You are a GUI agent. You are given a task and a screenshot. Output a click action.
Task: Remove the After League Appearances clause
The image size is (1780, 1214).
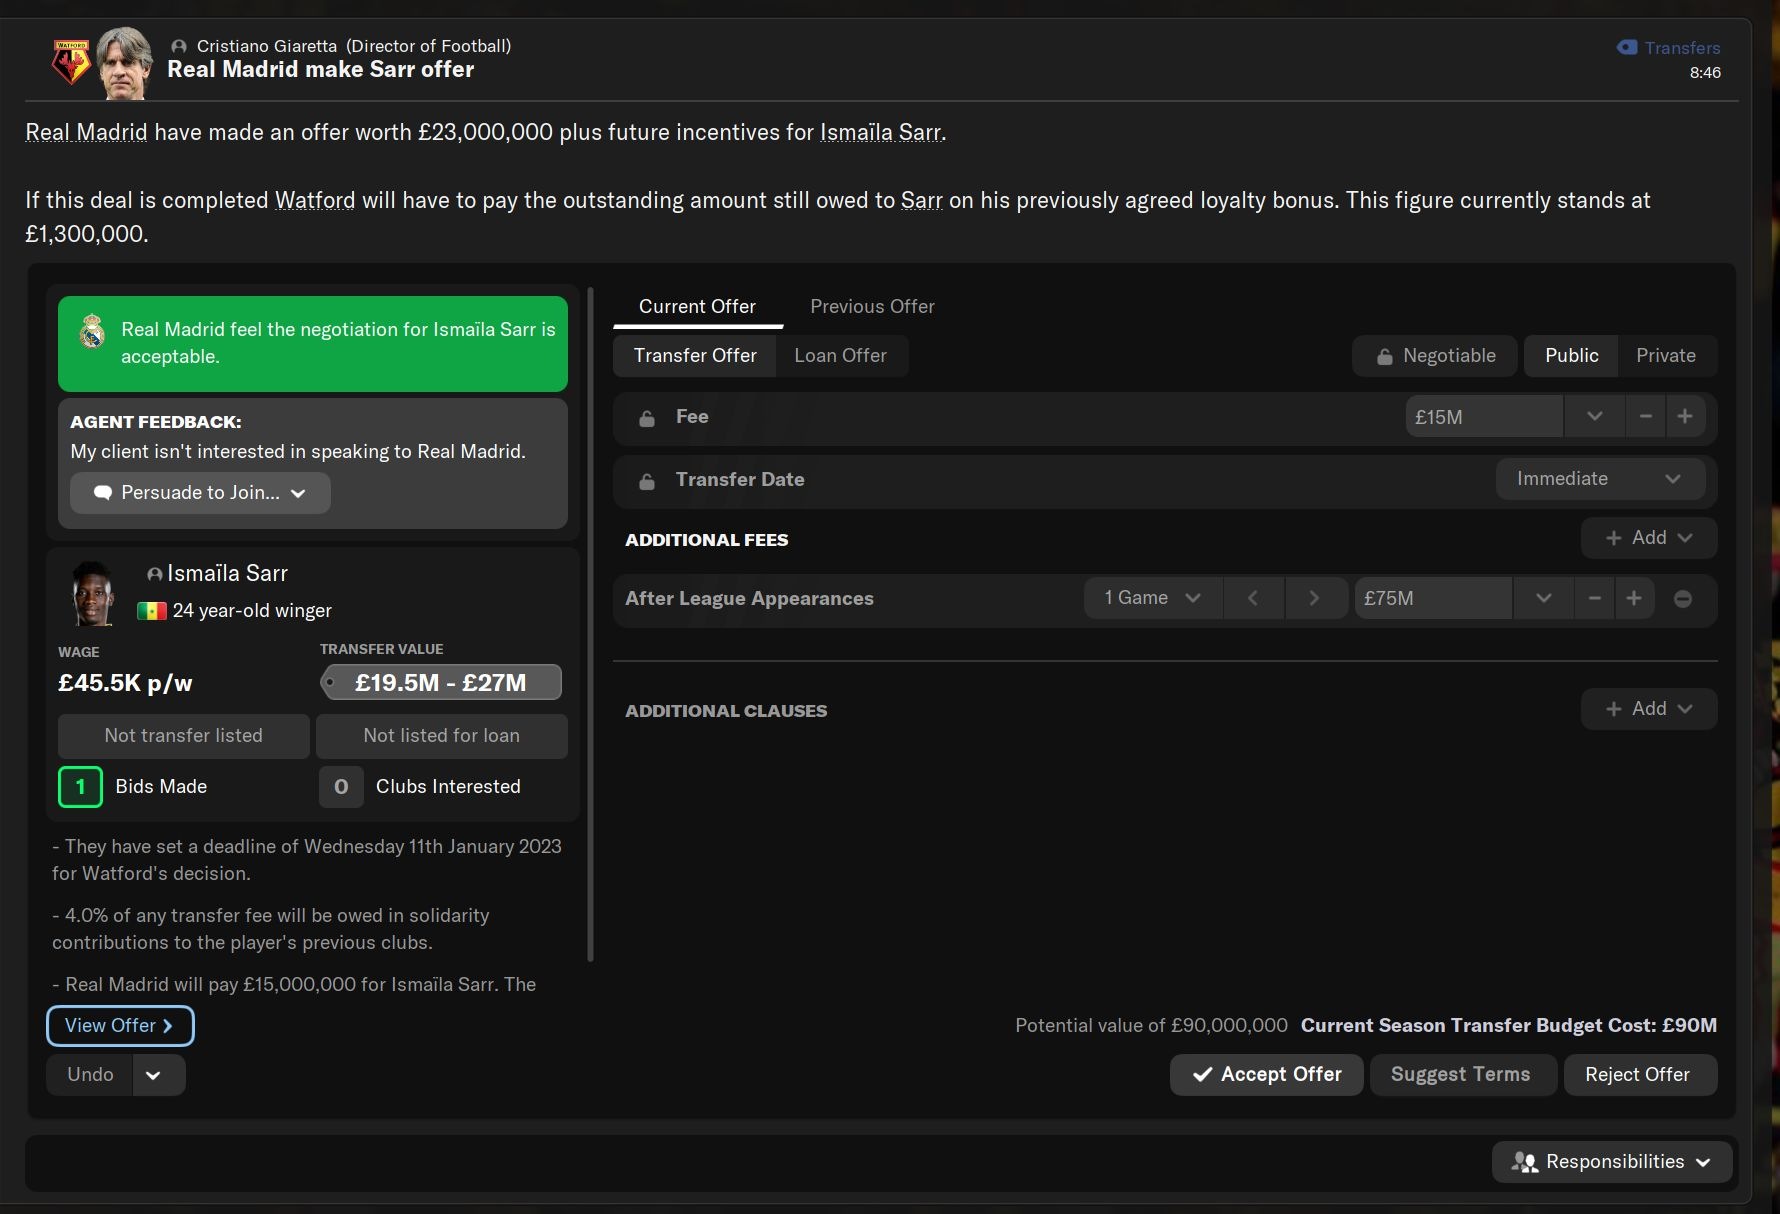1683,599
